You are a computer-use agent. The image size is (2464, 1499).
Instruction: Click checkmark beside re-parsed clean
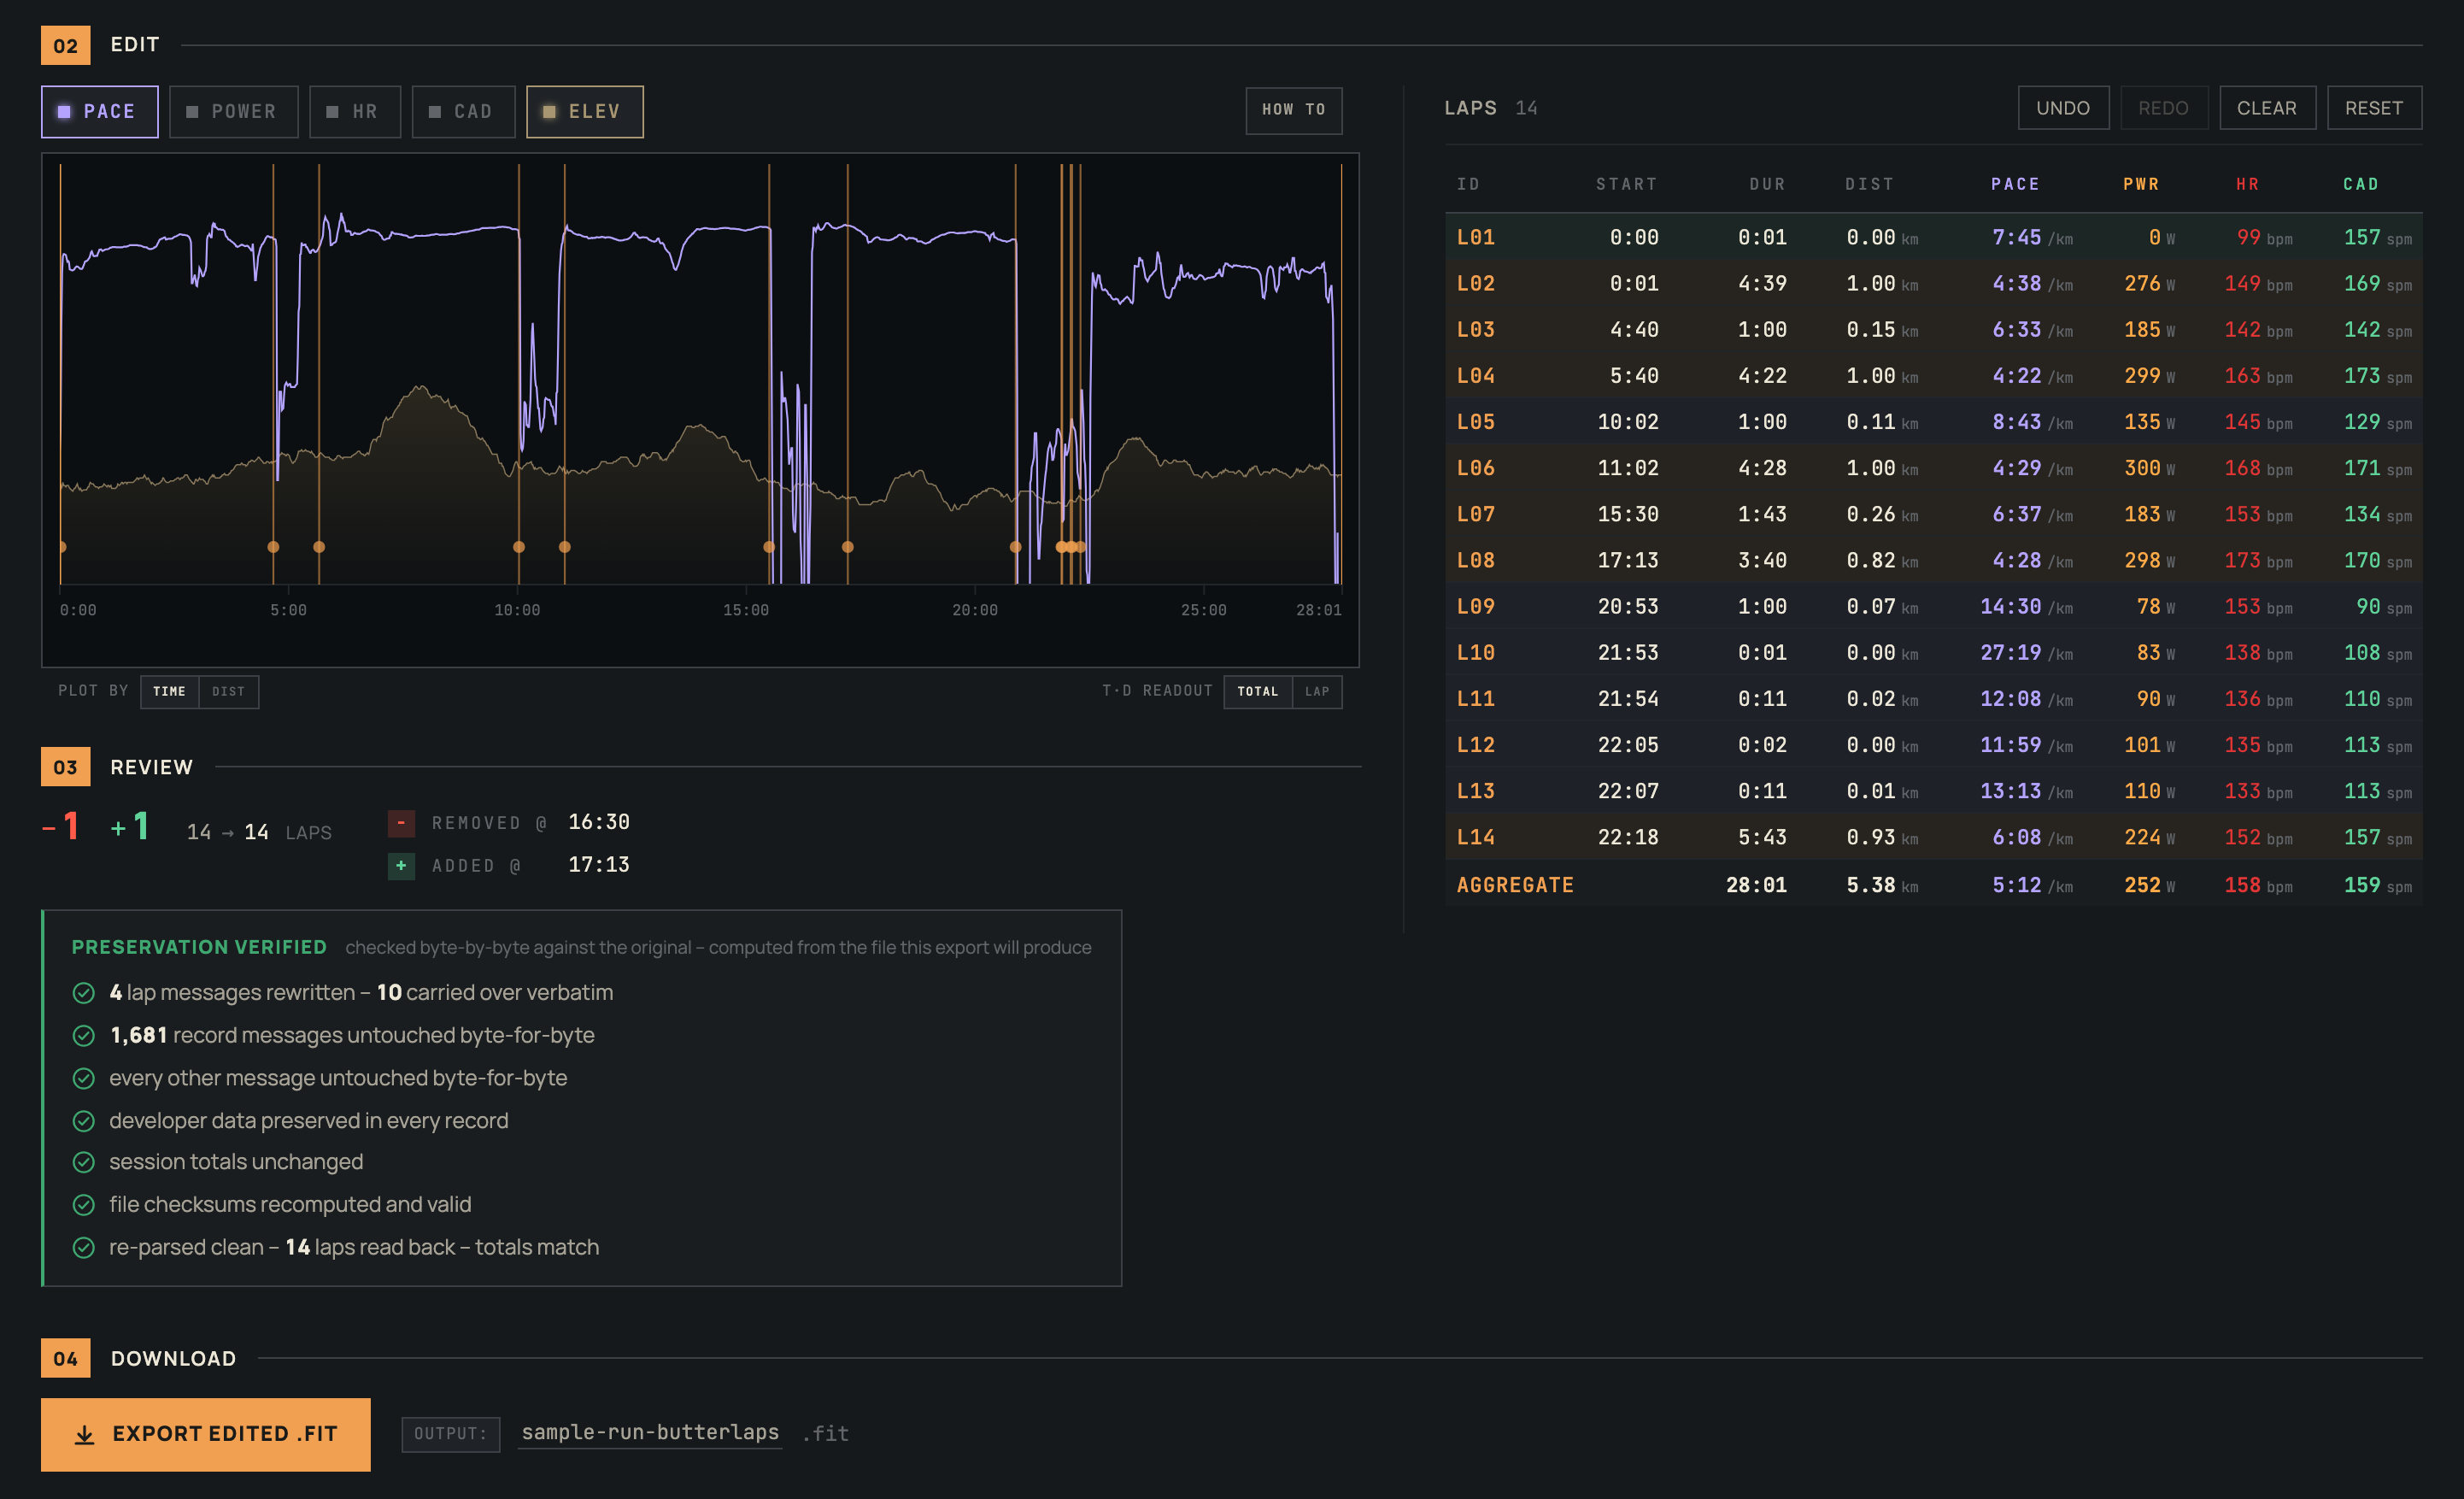tap(84, 1248)
